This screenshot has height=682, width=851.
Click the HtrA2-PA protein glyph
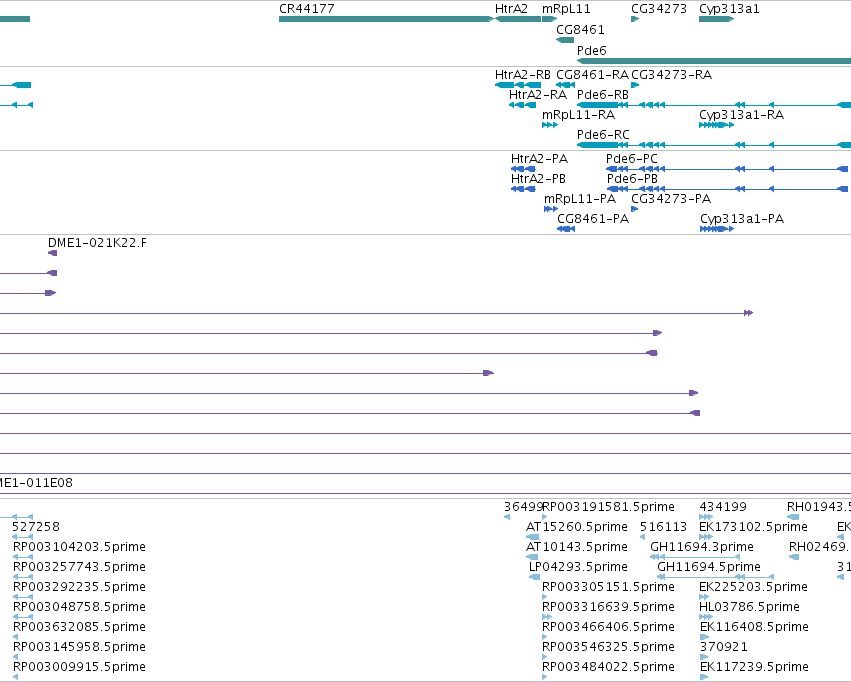tap(523, 169)
